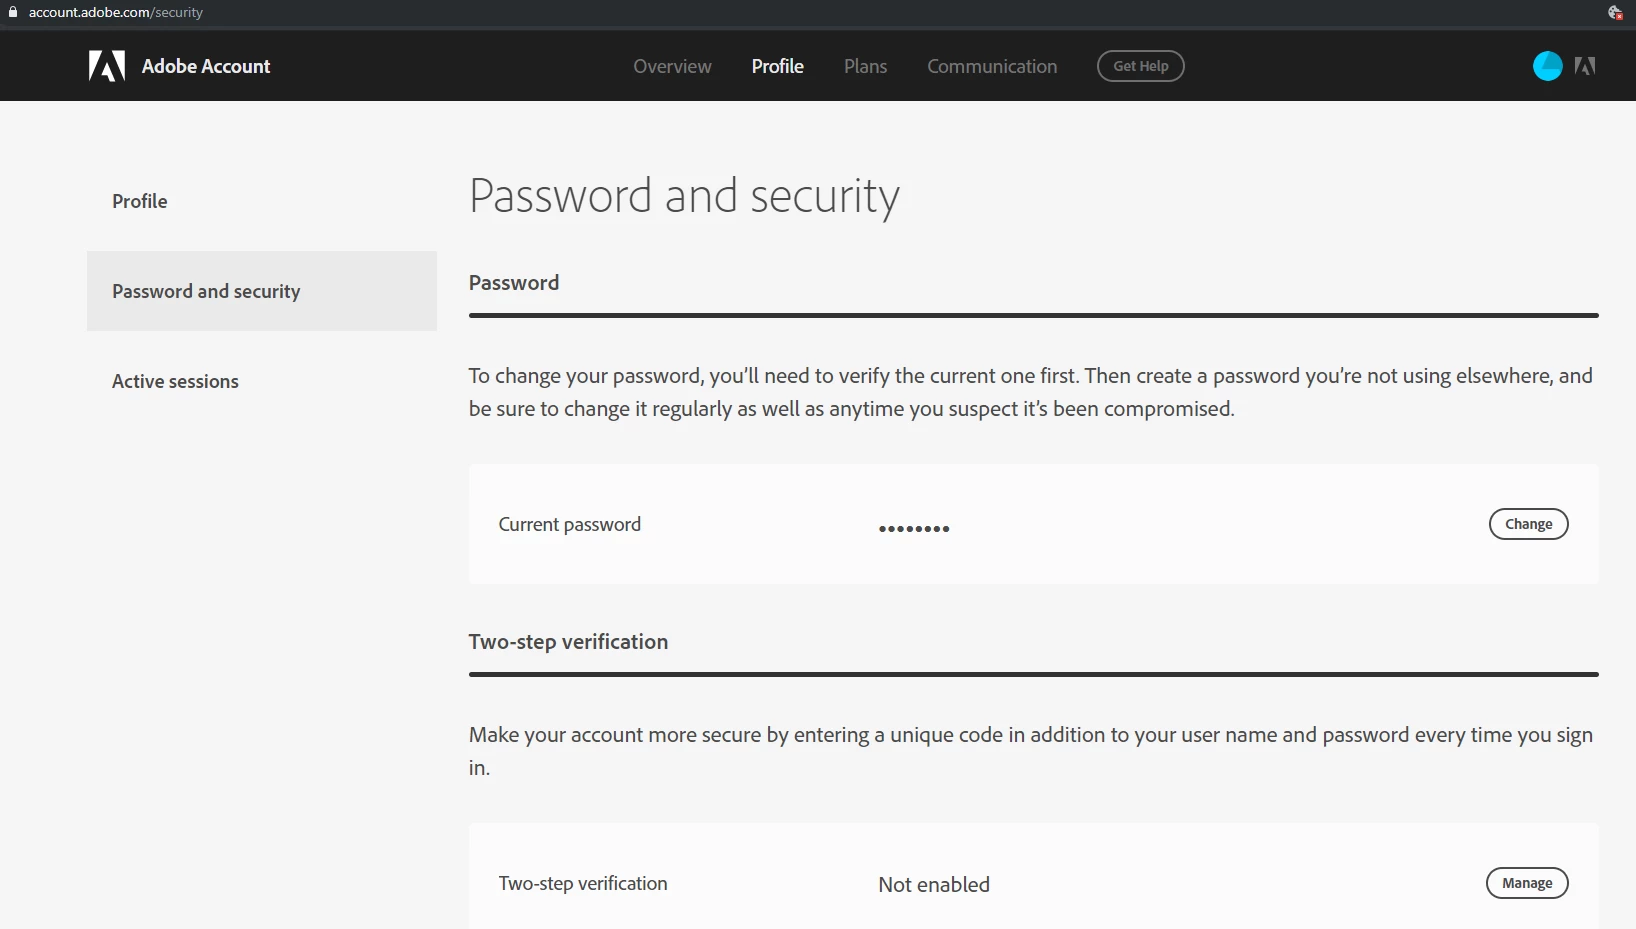The height and width of the screenshot is (929, 1636).
Task: Click the browser extension icon at top right
Action: tap(1614, 12)
